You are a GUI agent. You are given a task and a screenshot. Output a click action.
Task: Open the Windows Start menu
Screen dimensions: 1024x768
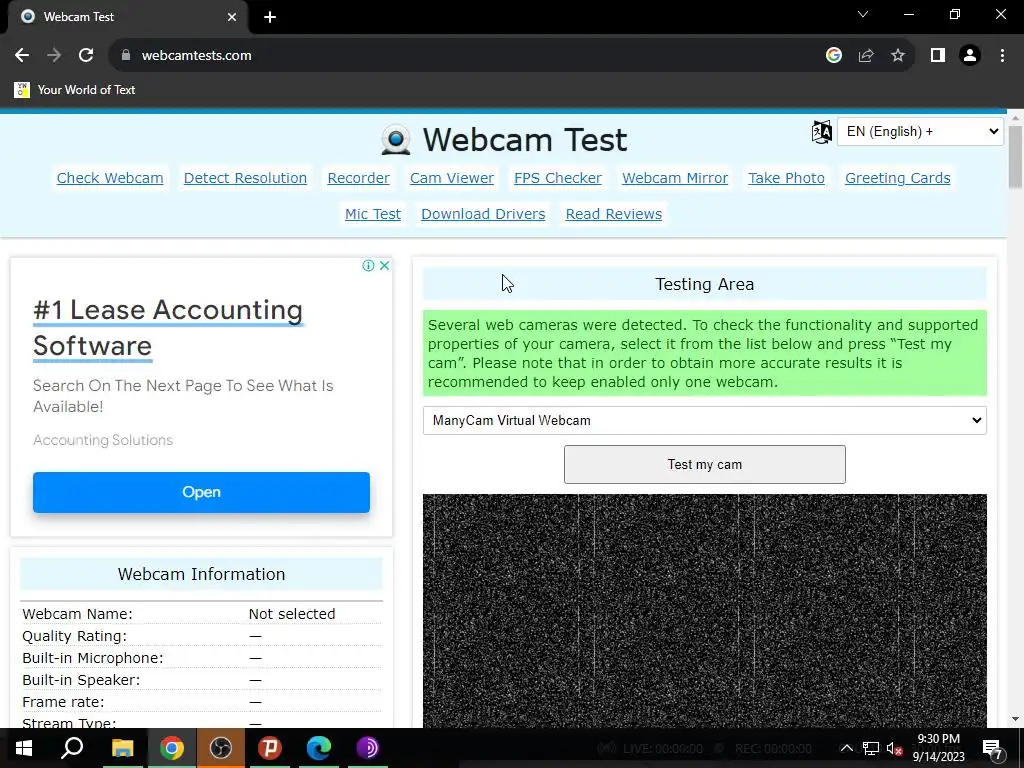click(24, 748)
